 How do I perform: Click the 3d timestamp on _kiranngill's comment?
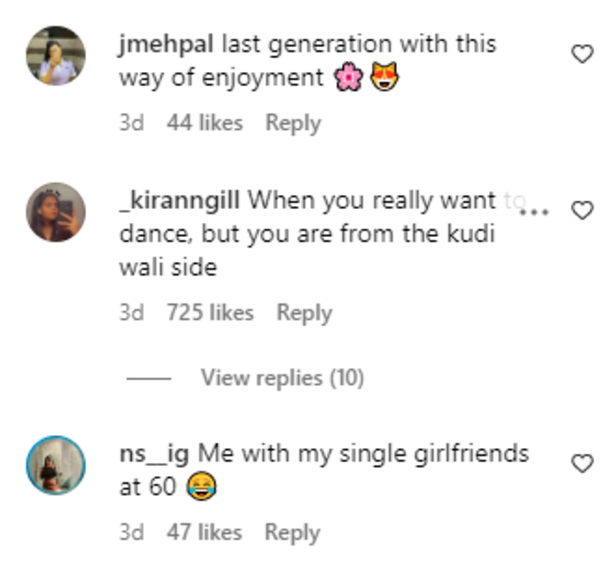(x=131, y=313)
